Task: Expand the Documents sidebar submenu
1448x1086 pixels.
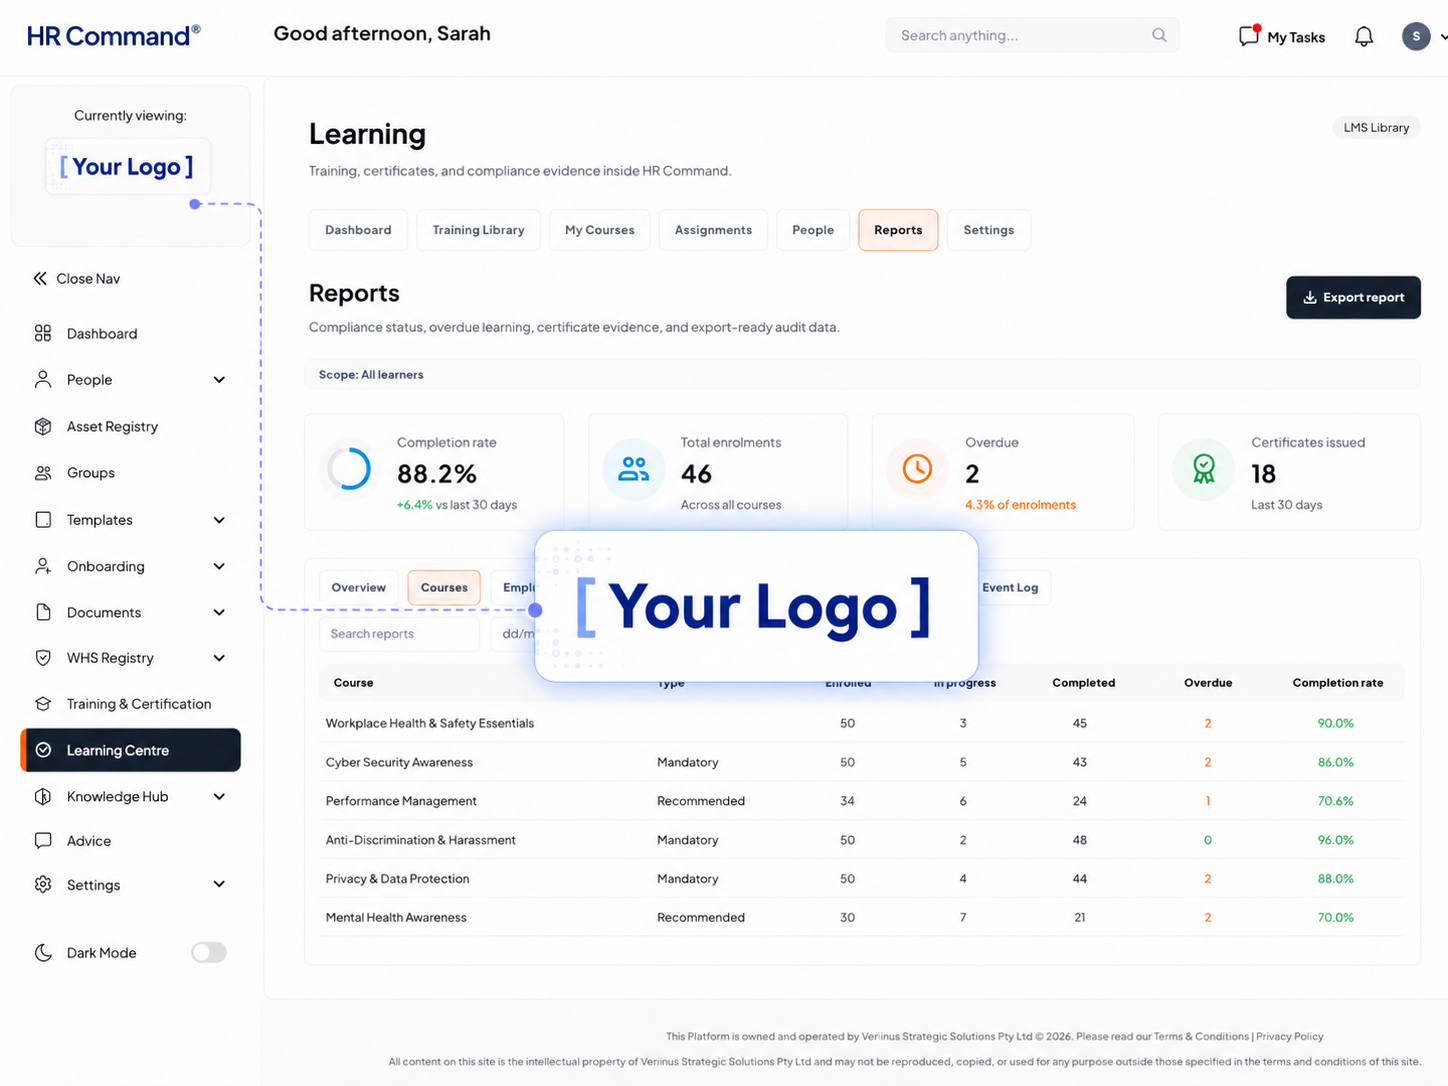Action: pos(219,612)
